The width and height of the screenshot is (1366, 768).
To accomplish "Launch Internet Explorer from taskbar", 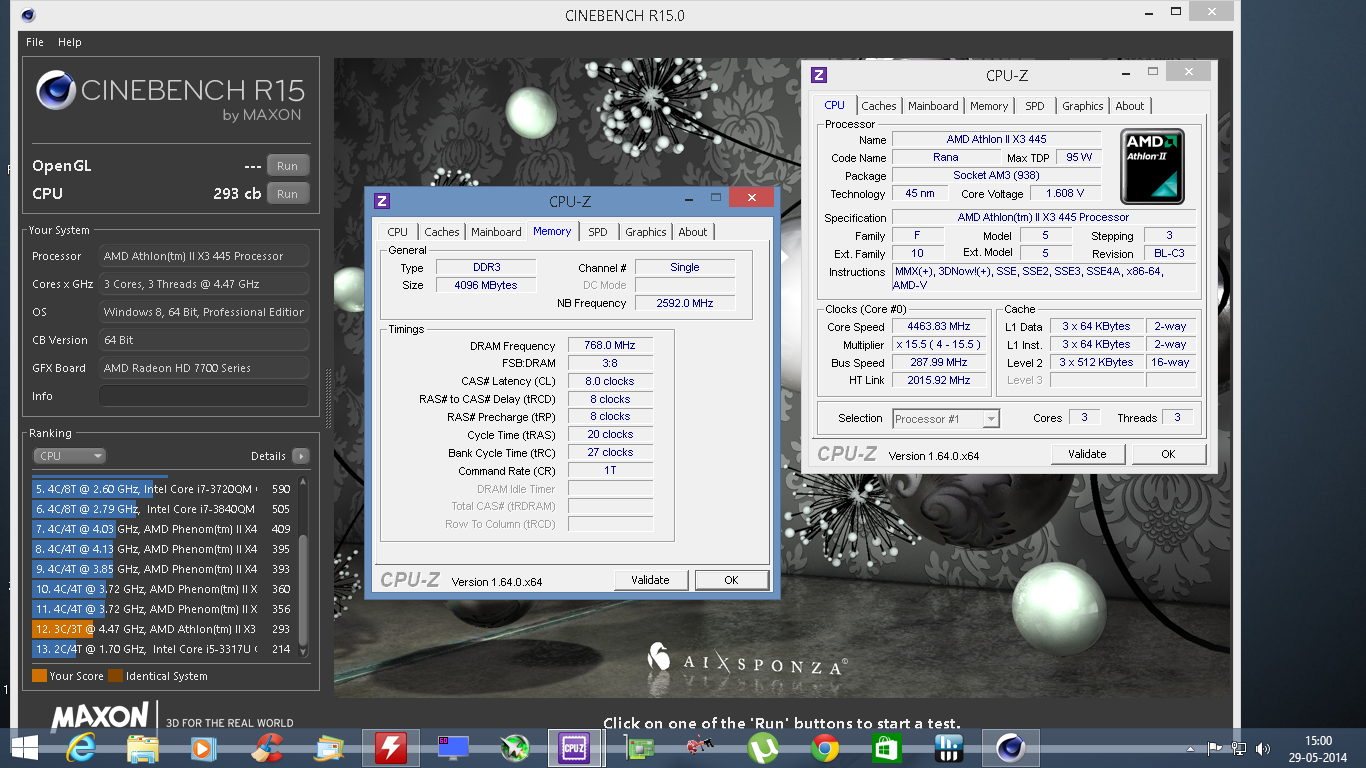I will pyautogui.click(x=81, y=748).
